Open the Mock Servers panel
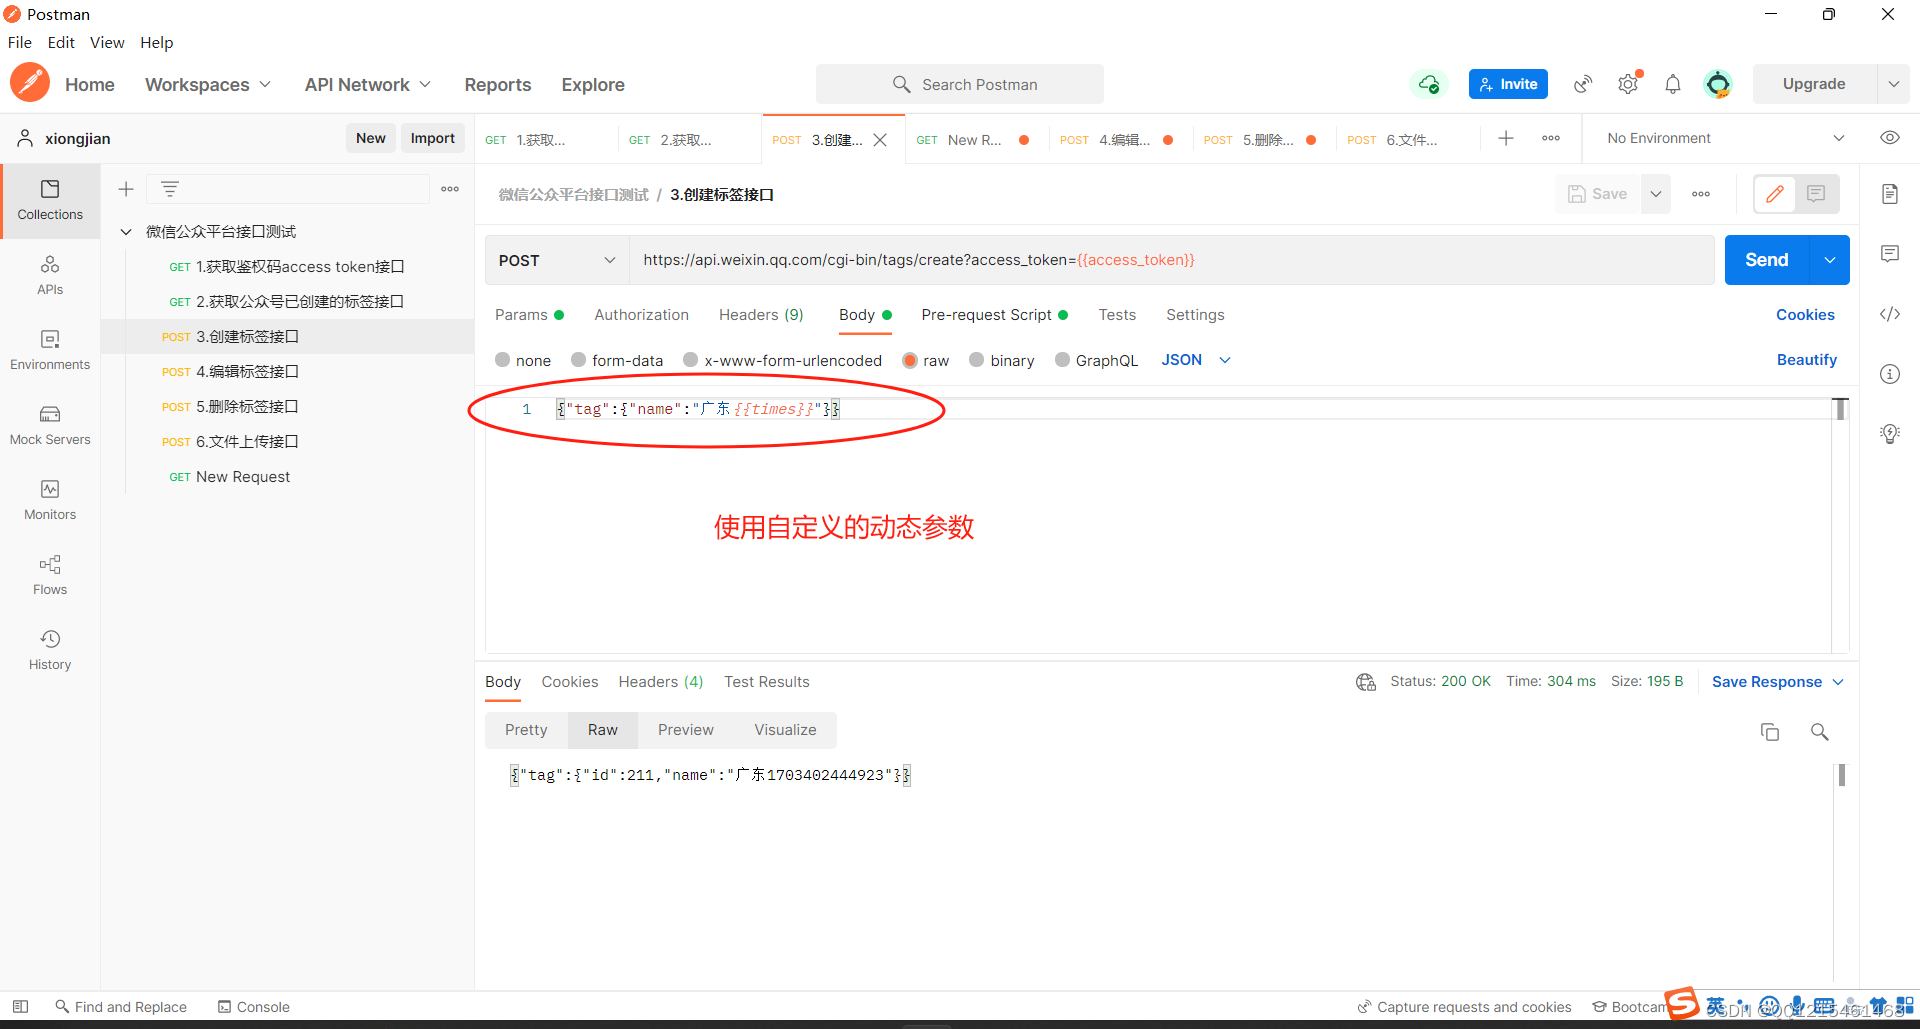Screen dimensions: 1920x1029 point(50,425)
